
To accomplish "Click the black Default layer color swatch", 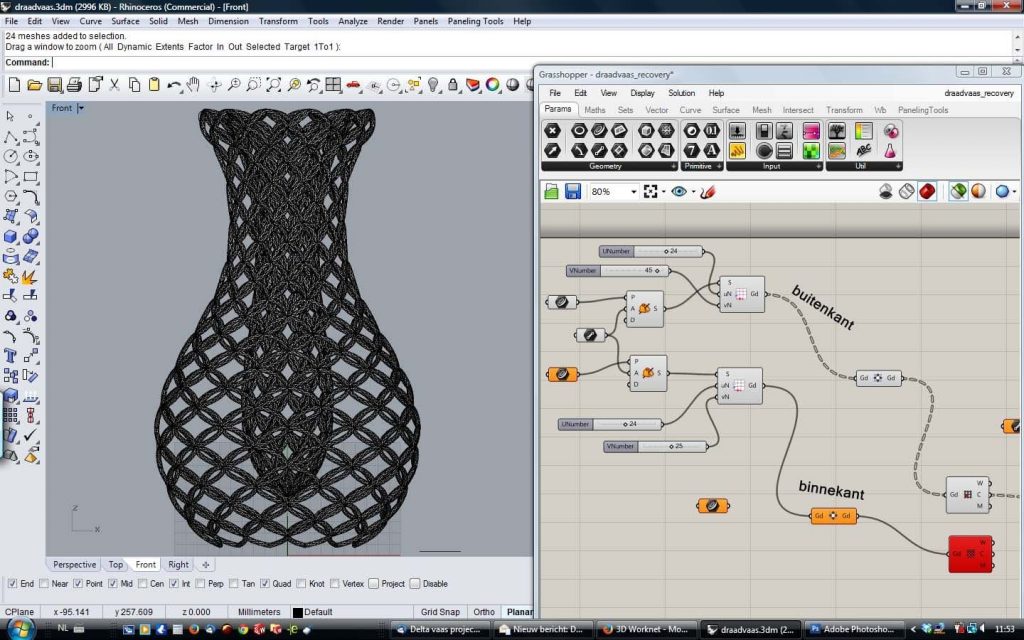I will click(297, 612).
